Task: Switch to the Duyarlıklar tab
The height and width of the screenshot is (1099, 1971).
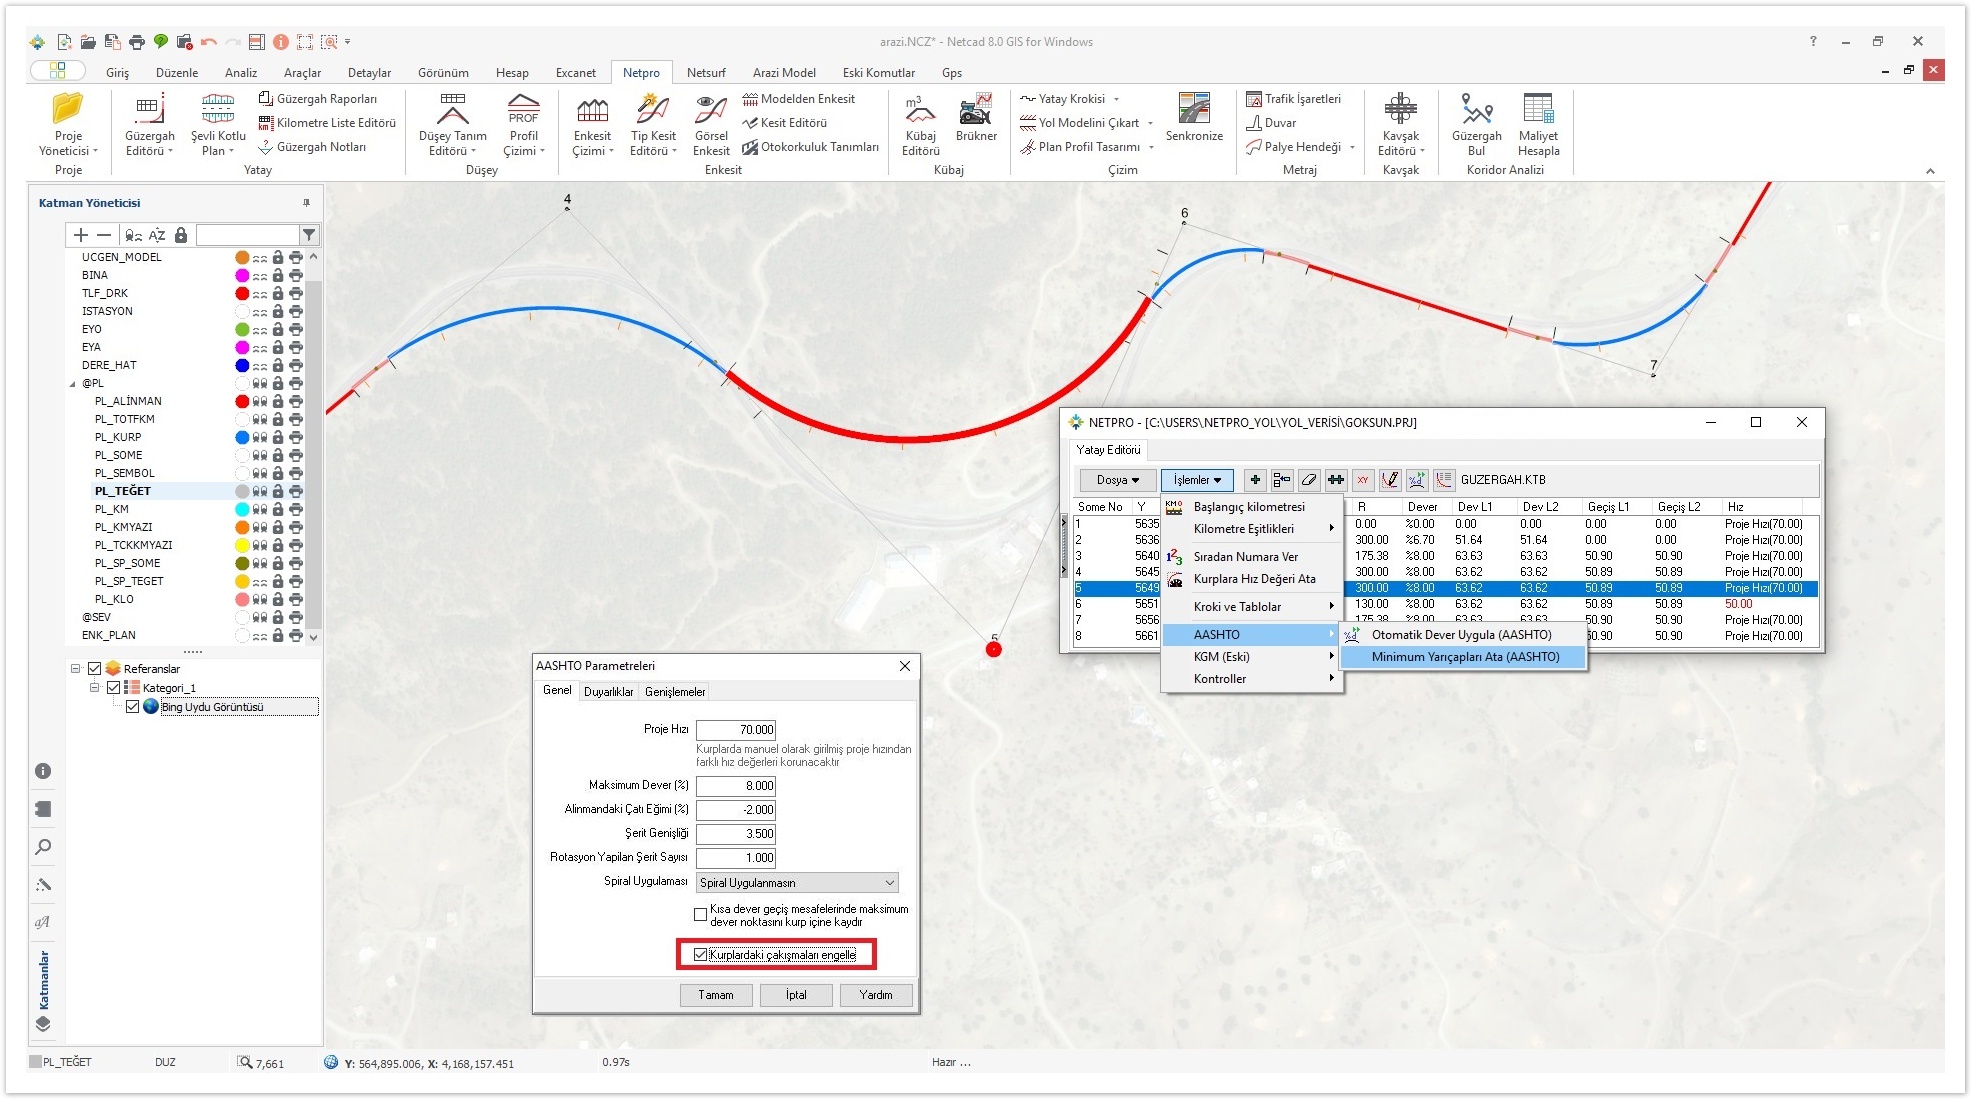Action: [x=608, y=692]
